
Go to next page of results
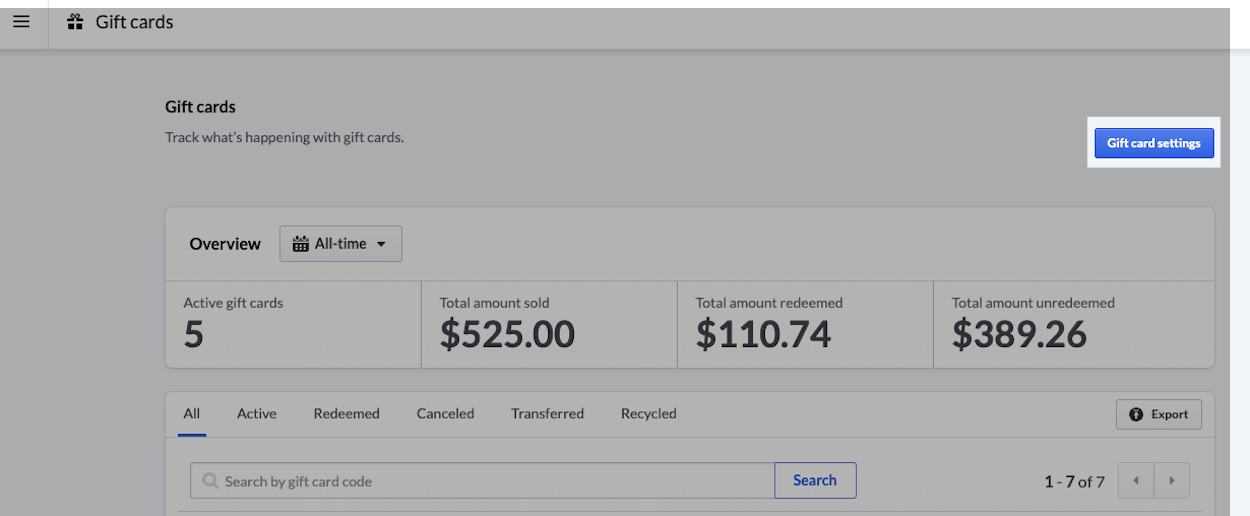pyautogui.click(x=1172, y=481)
